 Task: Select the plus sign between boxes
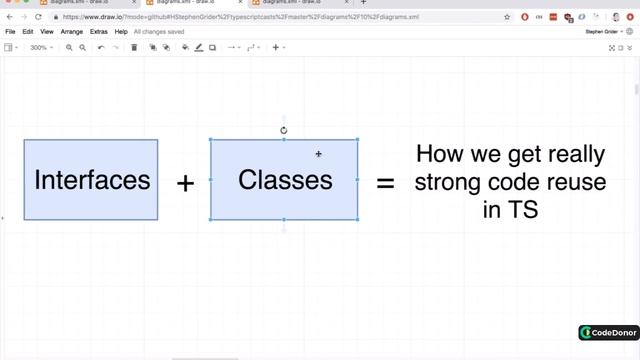click(185, 183)
